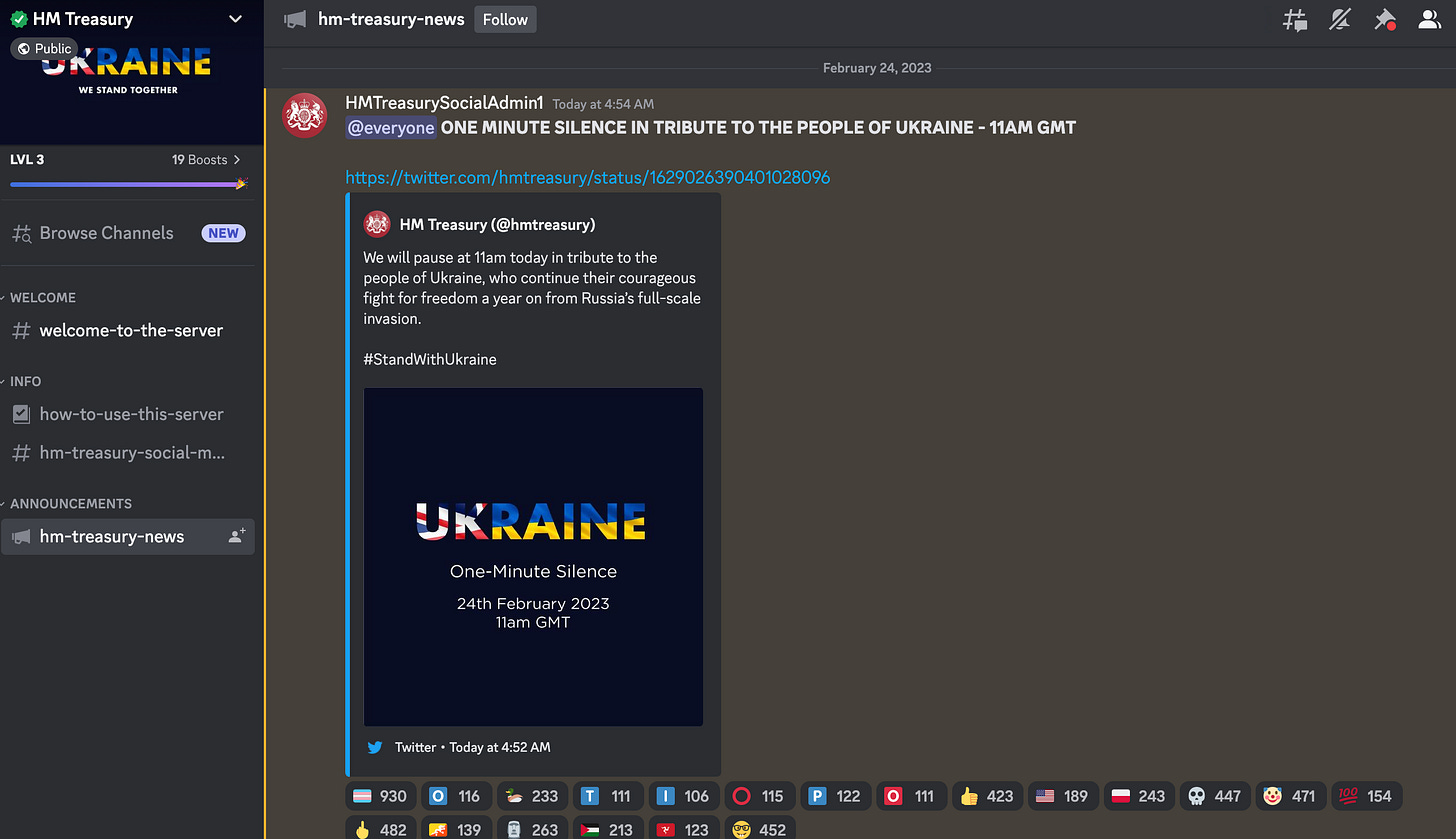Toggle the skull reaction with 447
1456x839 pixels.
point(1214,796)
